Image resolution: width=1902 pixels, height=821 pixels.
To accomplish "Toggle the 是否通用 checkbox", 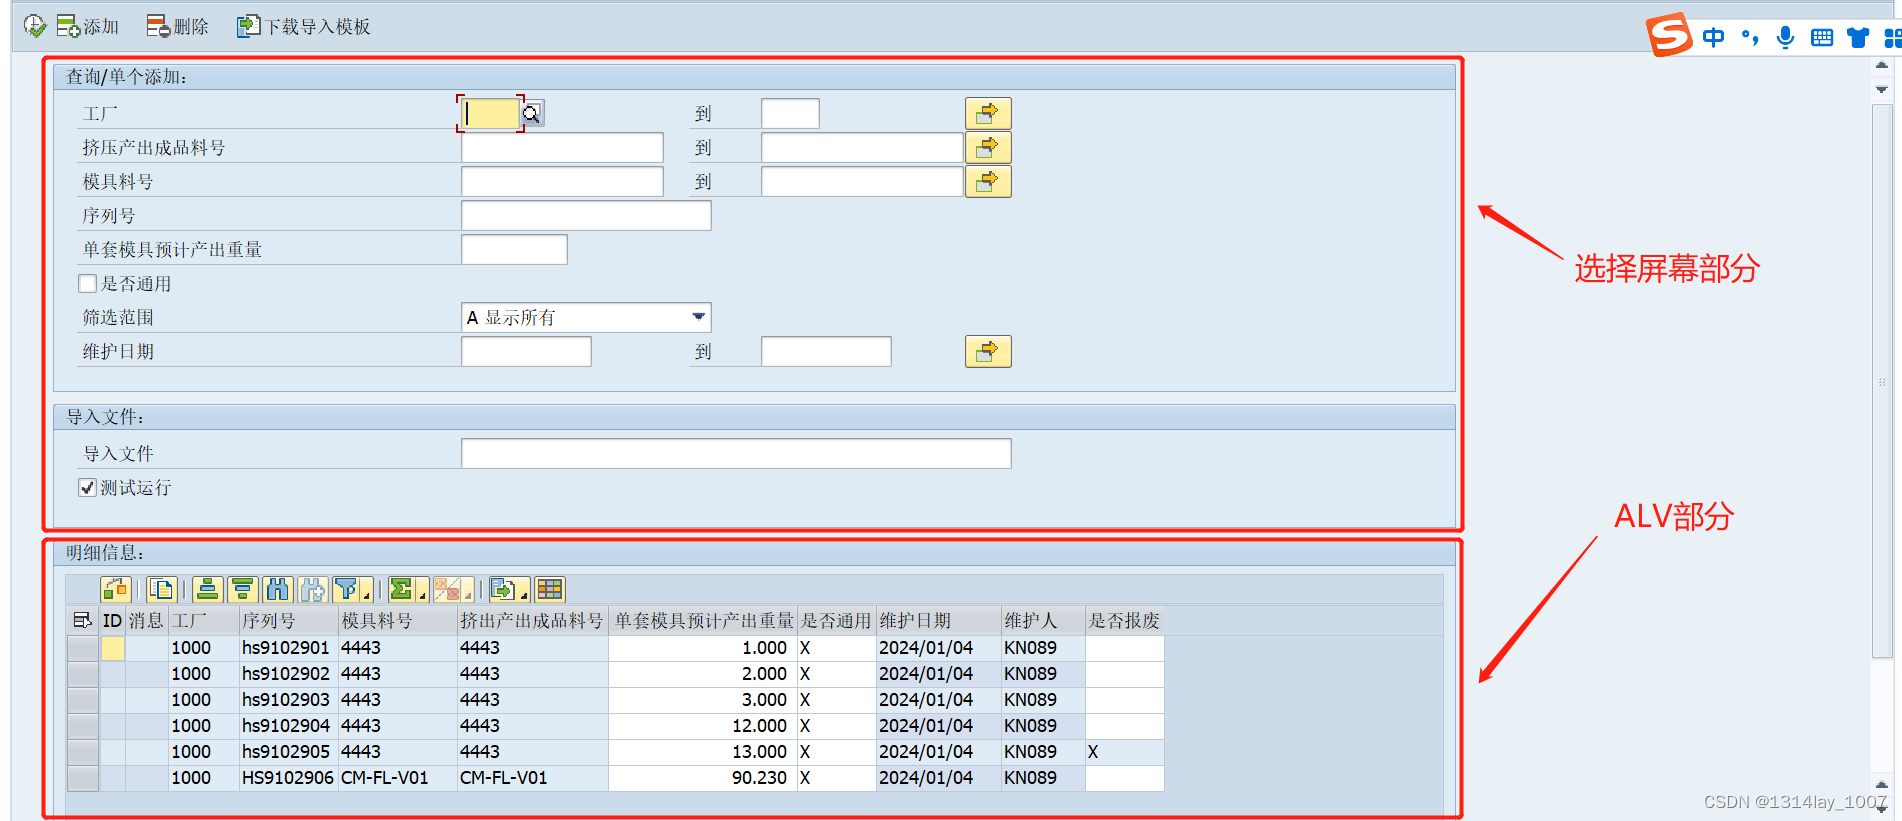I will [x=88, y=284].
